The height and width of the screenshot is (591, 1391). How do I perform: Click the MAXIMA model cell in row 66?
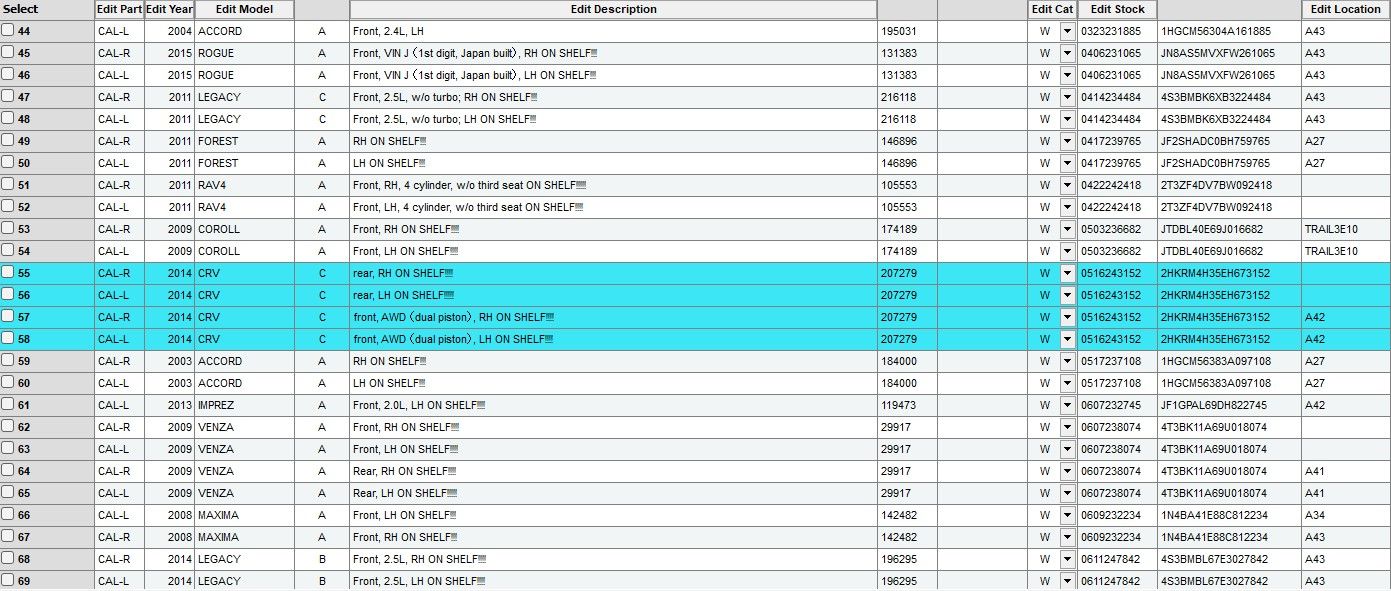coord(244,515)
